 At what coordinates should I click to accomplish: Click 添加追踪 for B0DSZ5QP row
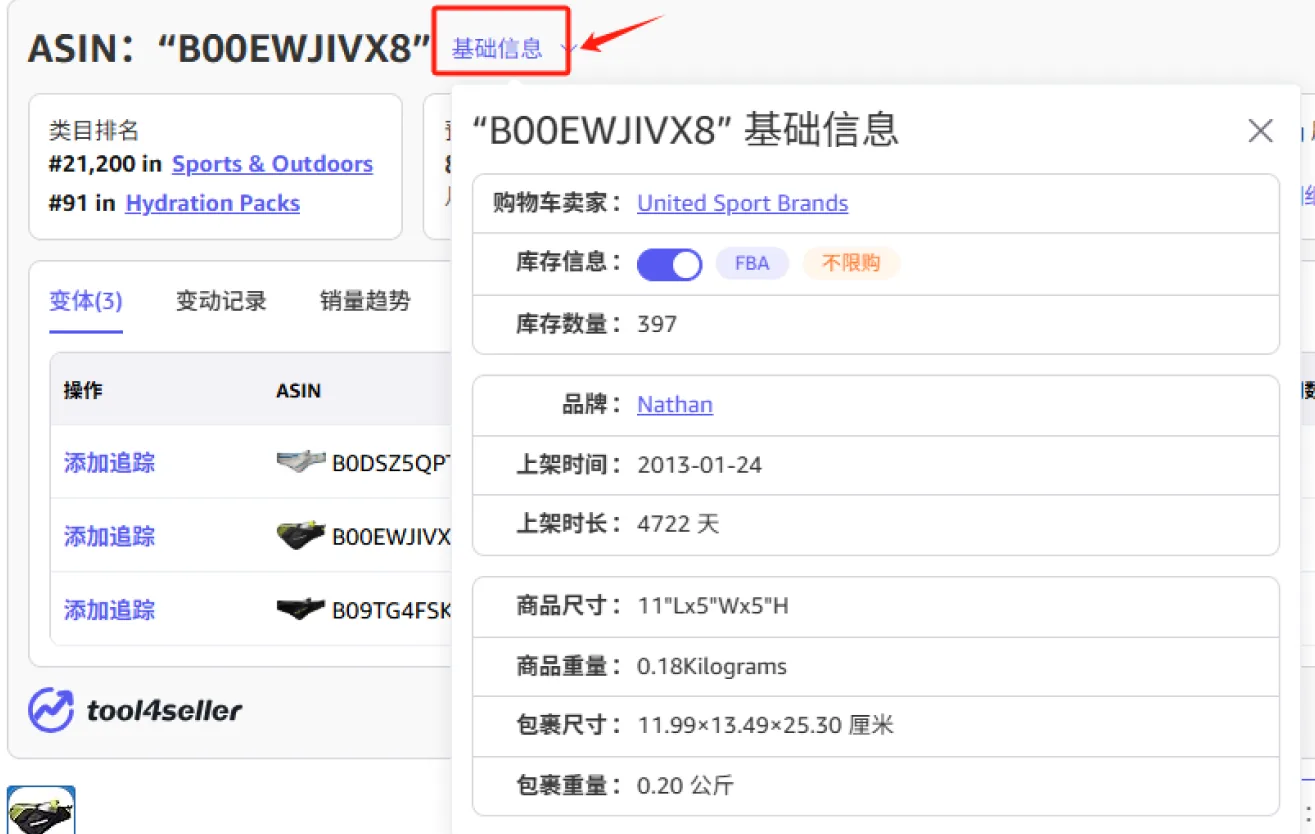click(x=110, y=462)
